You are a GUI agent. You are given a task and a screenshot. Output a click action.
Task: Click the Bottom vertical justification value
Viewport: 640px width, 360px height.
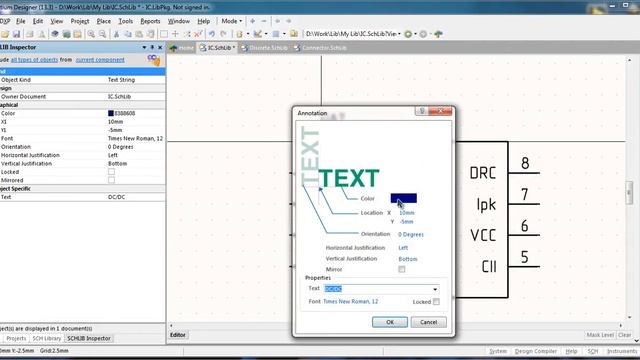pos(408,259)
